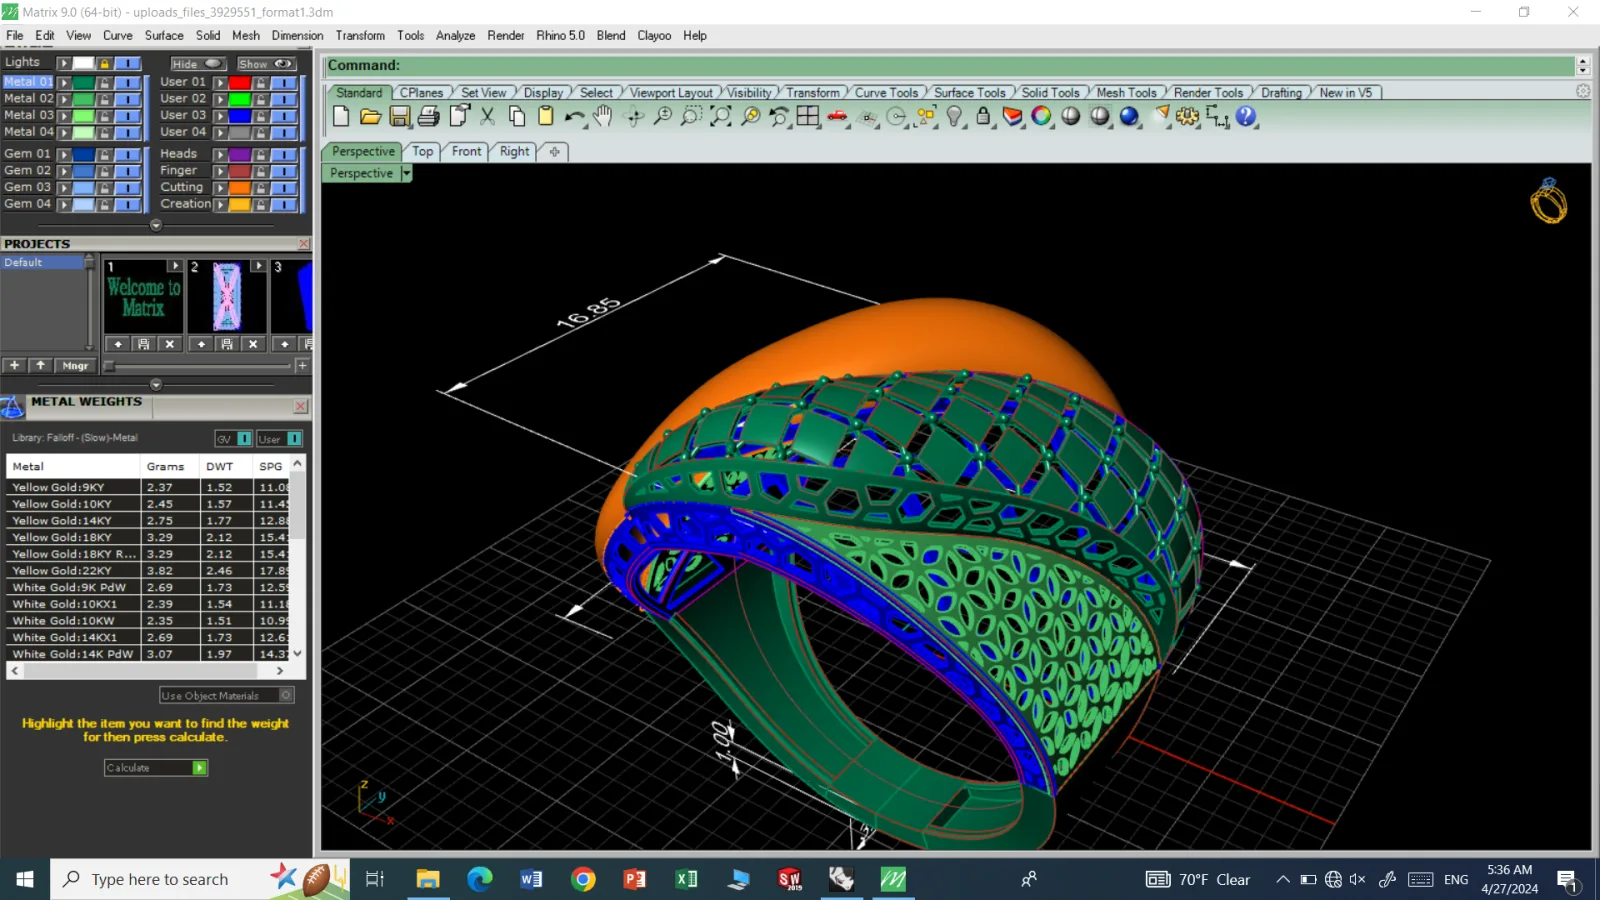Click the Calculate button
1600x900 pixels.
(x=156, y=768)
